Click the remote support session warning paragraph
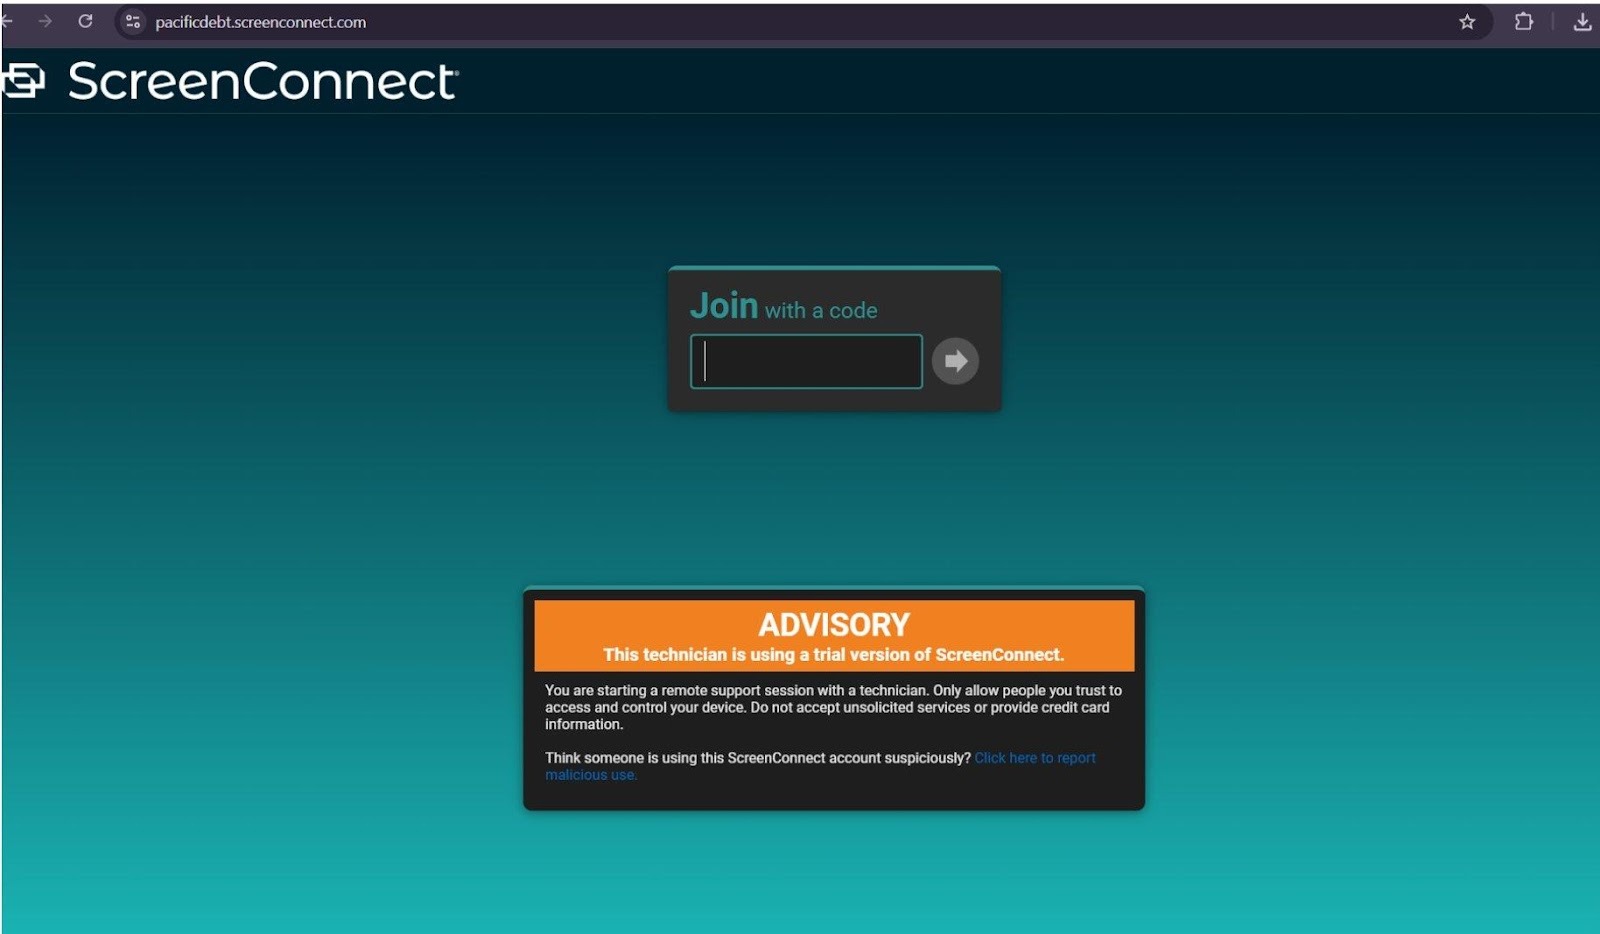 tap(832, 707)
